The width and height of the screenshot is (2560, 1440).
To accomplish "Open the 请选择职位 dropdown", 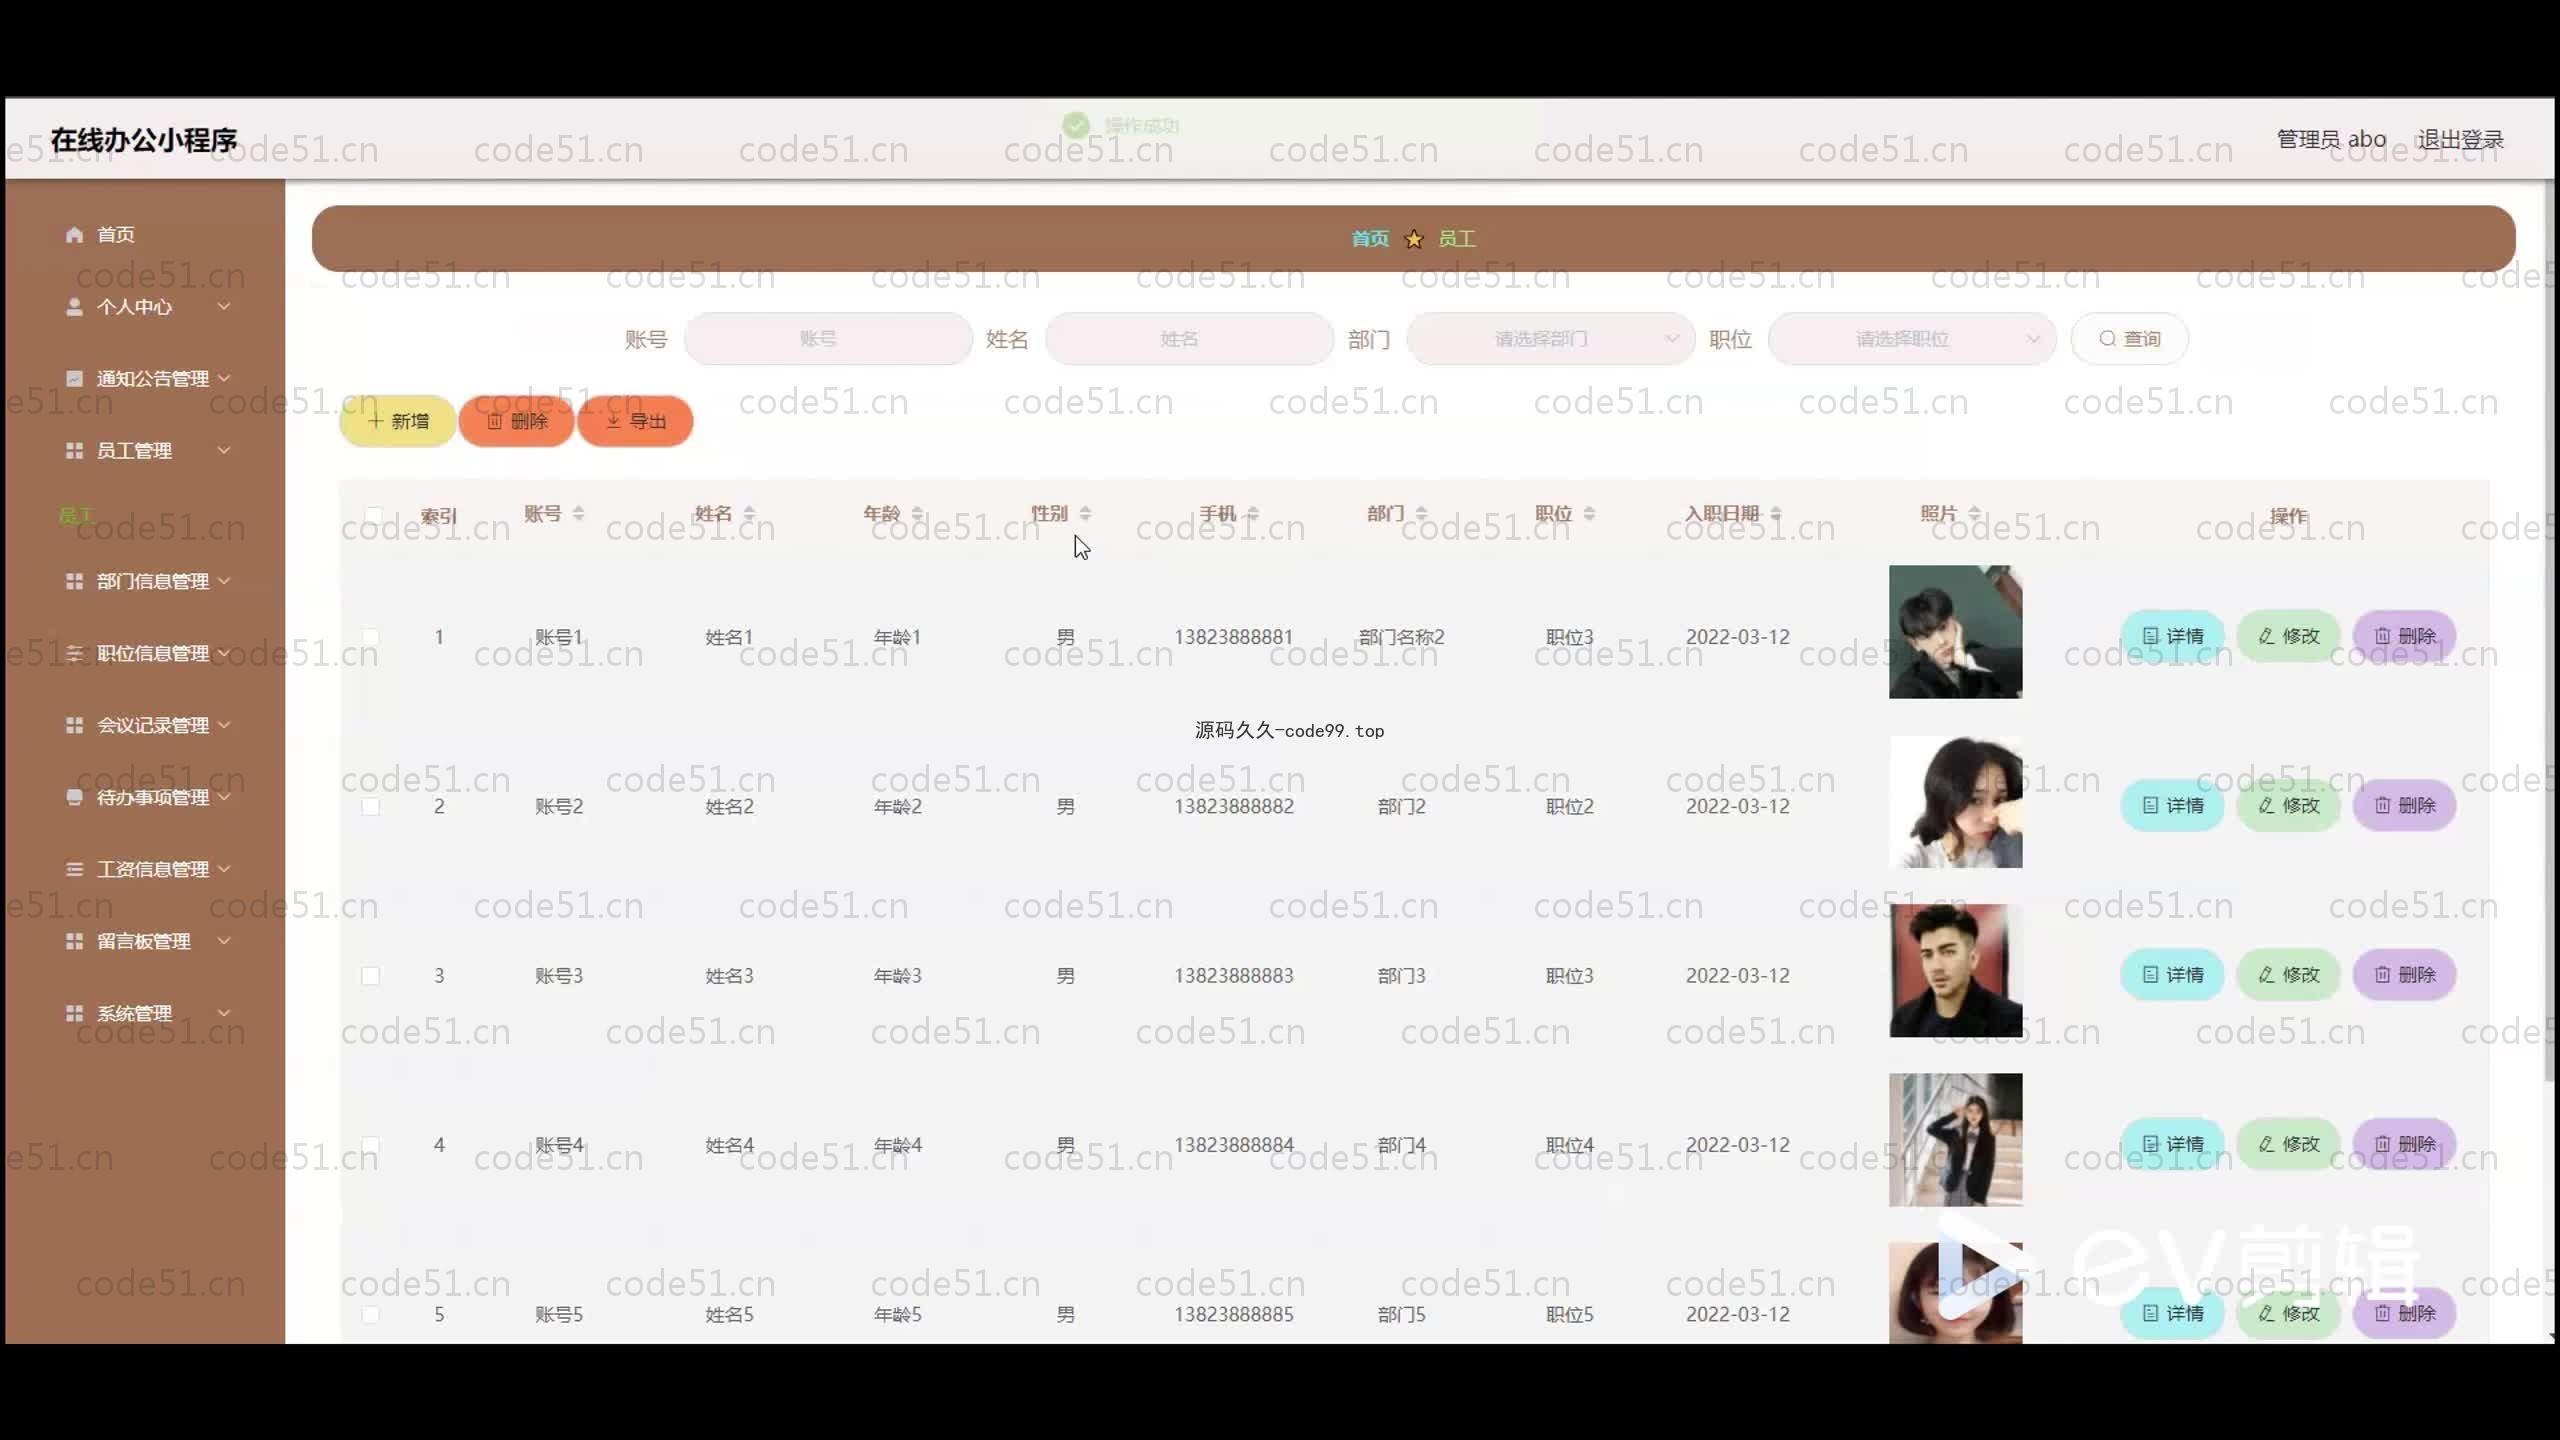I will [x=1912, y=339].
